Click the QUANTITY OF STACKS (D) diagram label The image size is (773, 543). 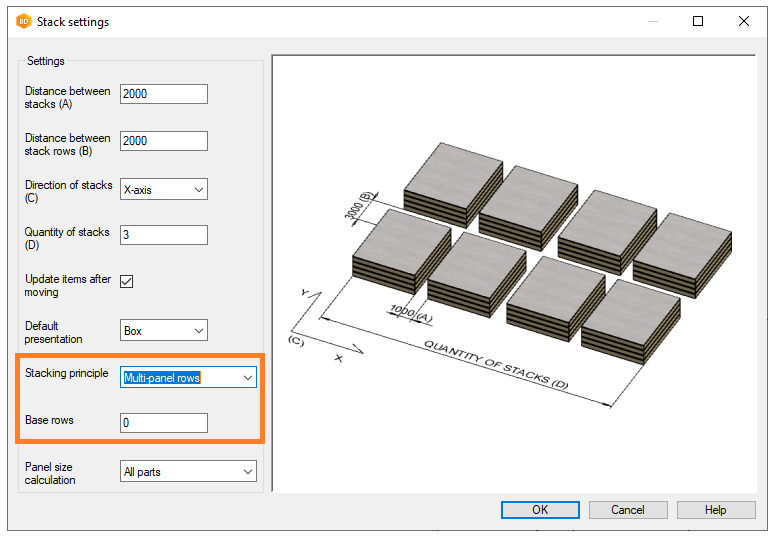coord(496,364)
